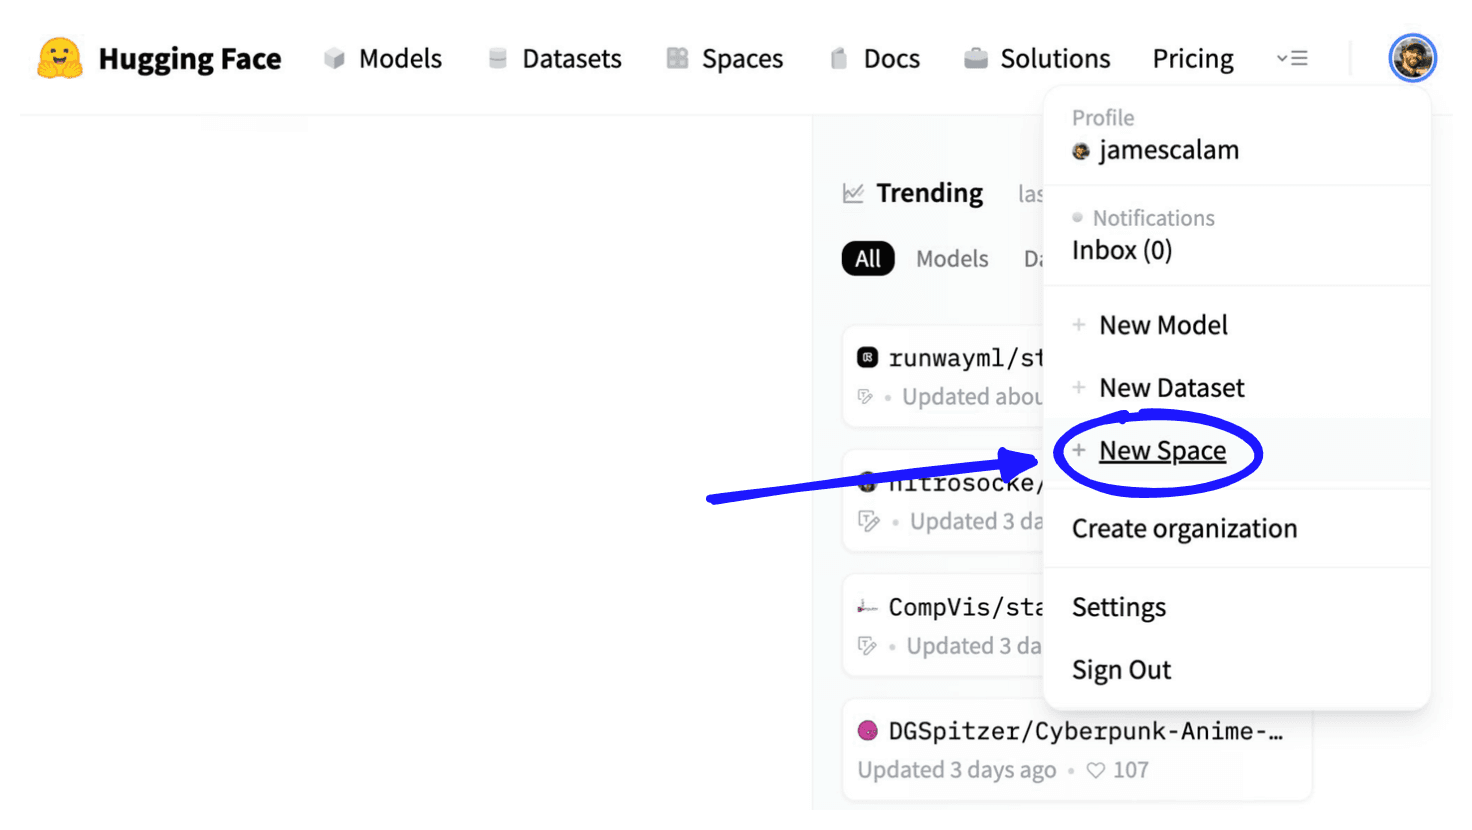Image resolution: width=1472 pixels, height=830 pixels.
Task: Sign out of the account
Action: click(1121, 670)
